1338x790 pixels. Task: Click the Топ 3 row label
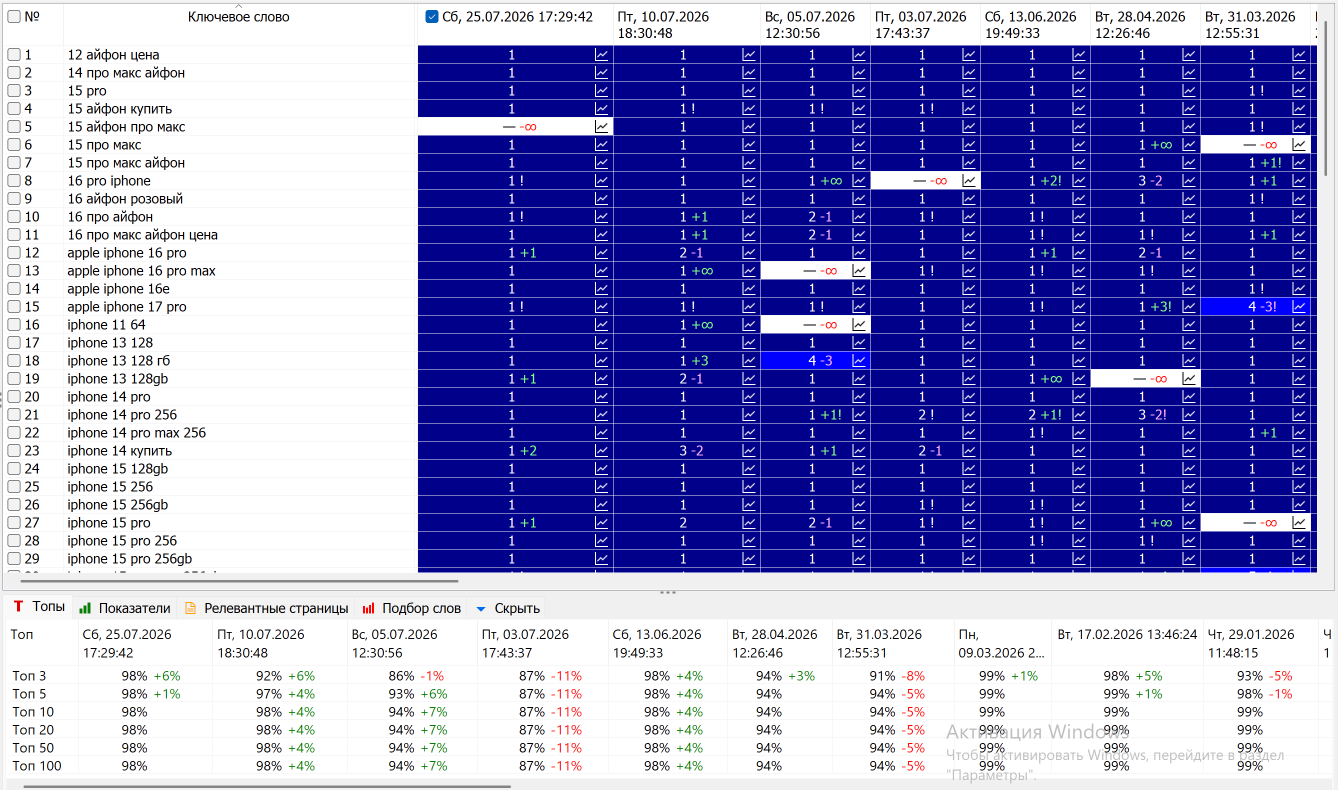point(29,676)
